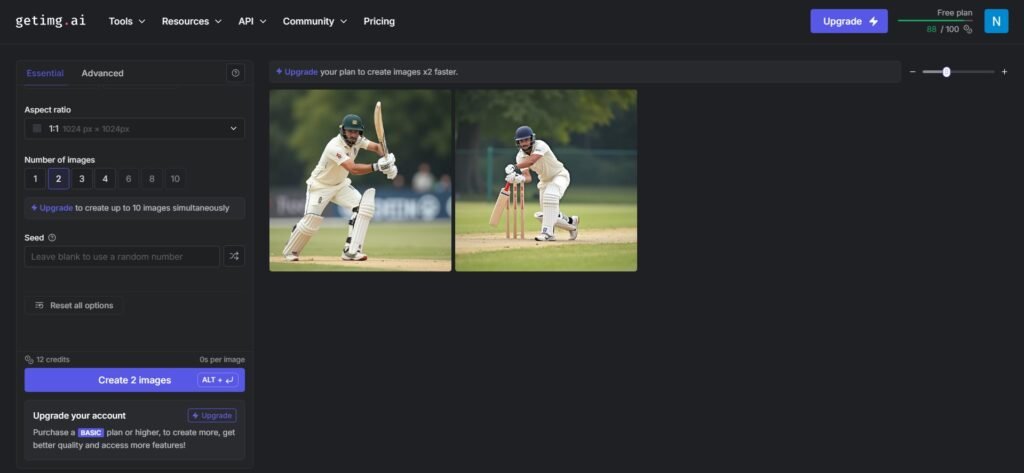The height and width of the screenshot is (473, 1024).
Task: Expand the Aspect ratio 1:1 dropdown
Action: pyautogui.click(x=134, y=129)
